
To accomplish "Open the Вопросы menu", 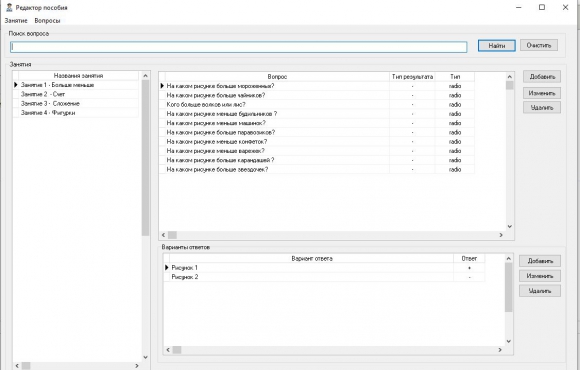I will tap(47, 21).
